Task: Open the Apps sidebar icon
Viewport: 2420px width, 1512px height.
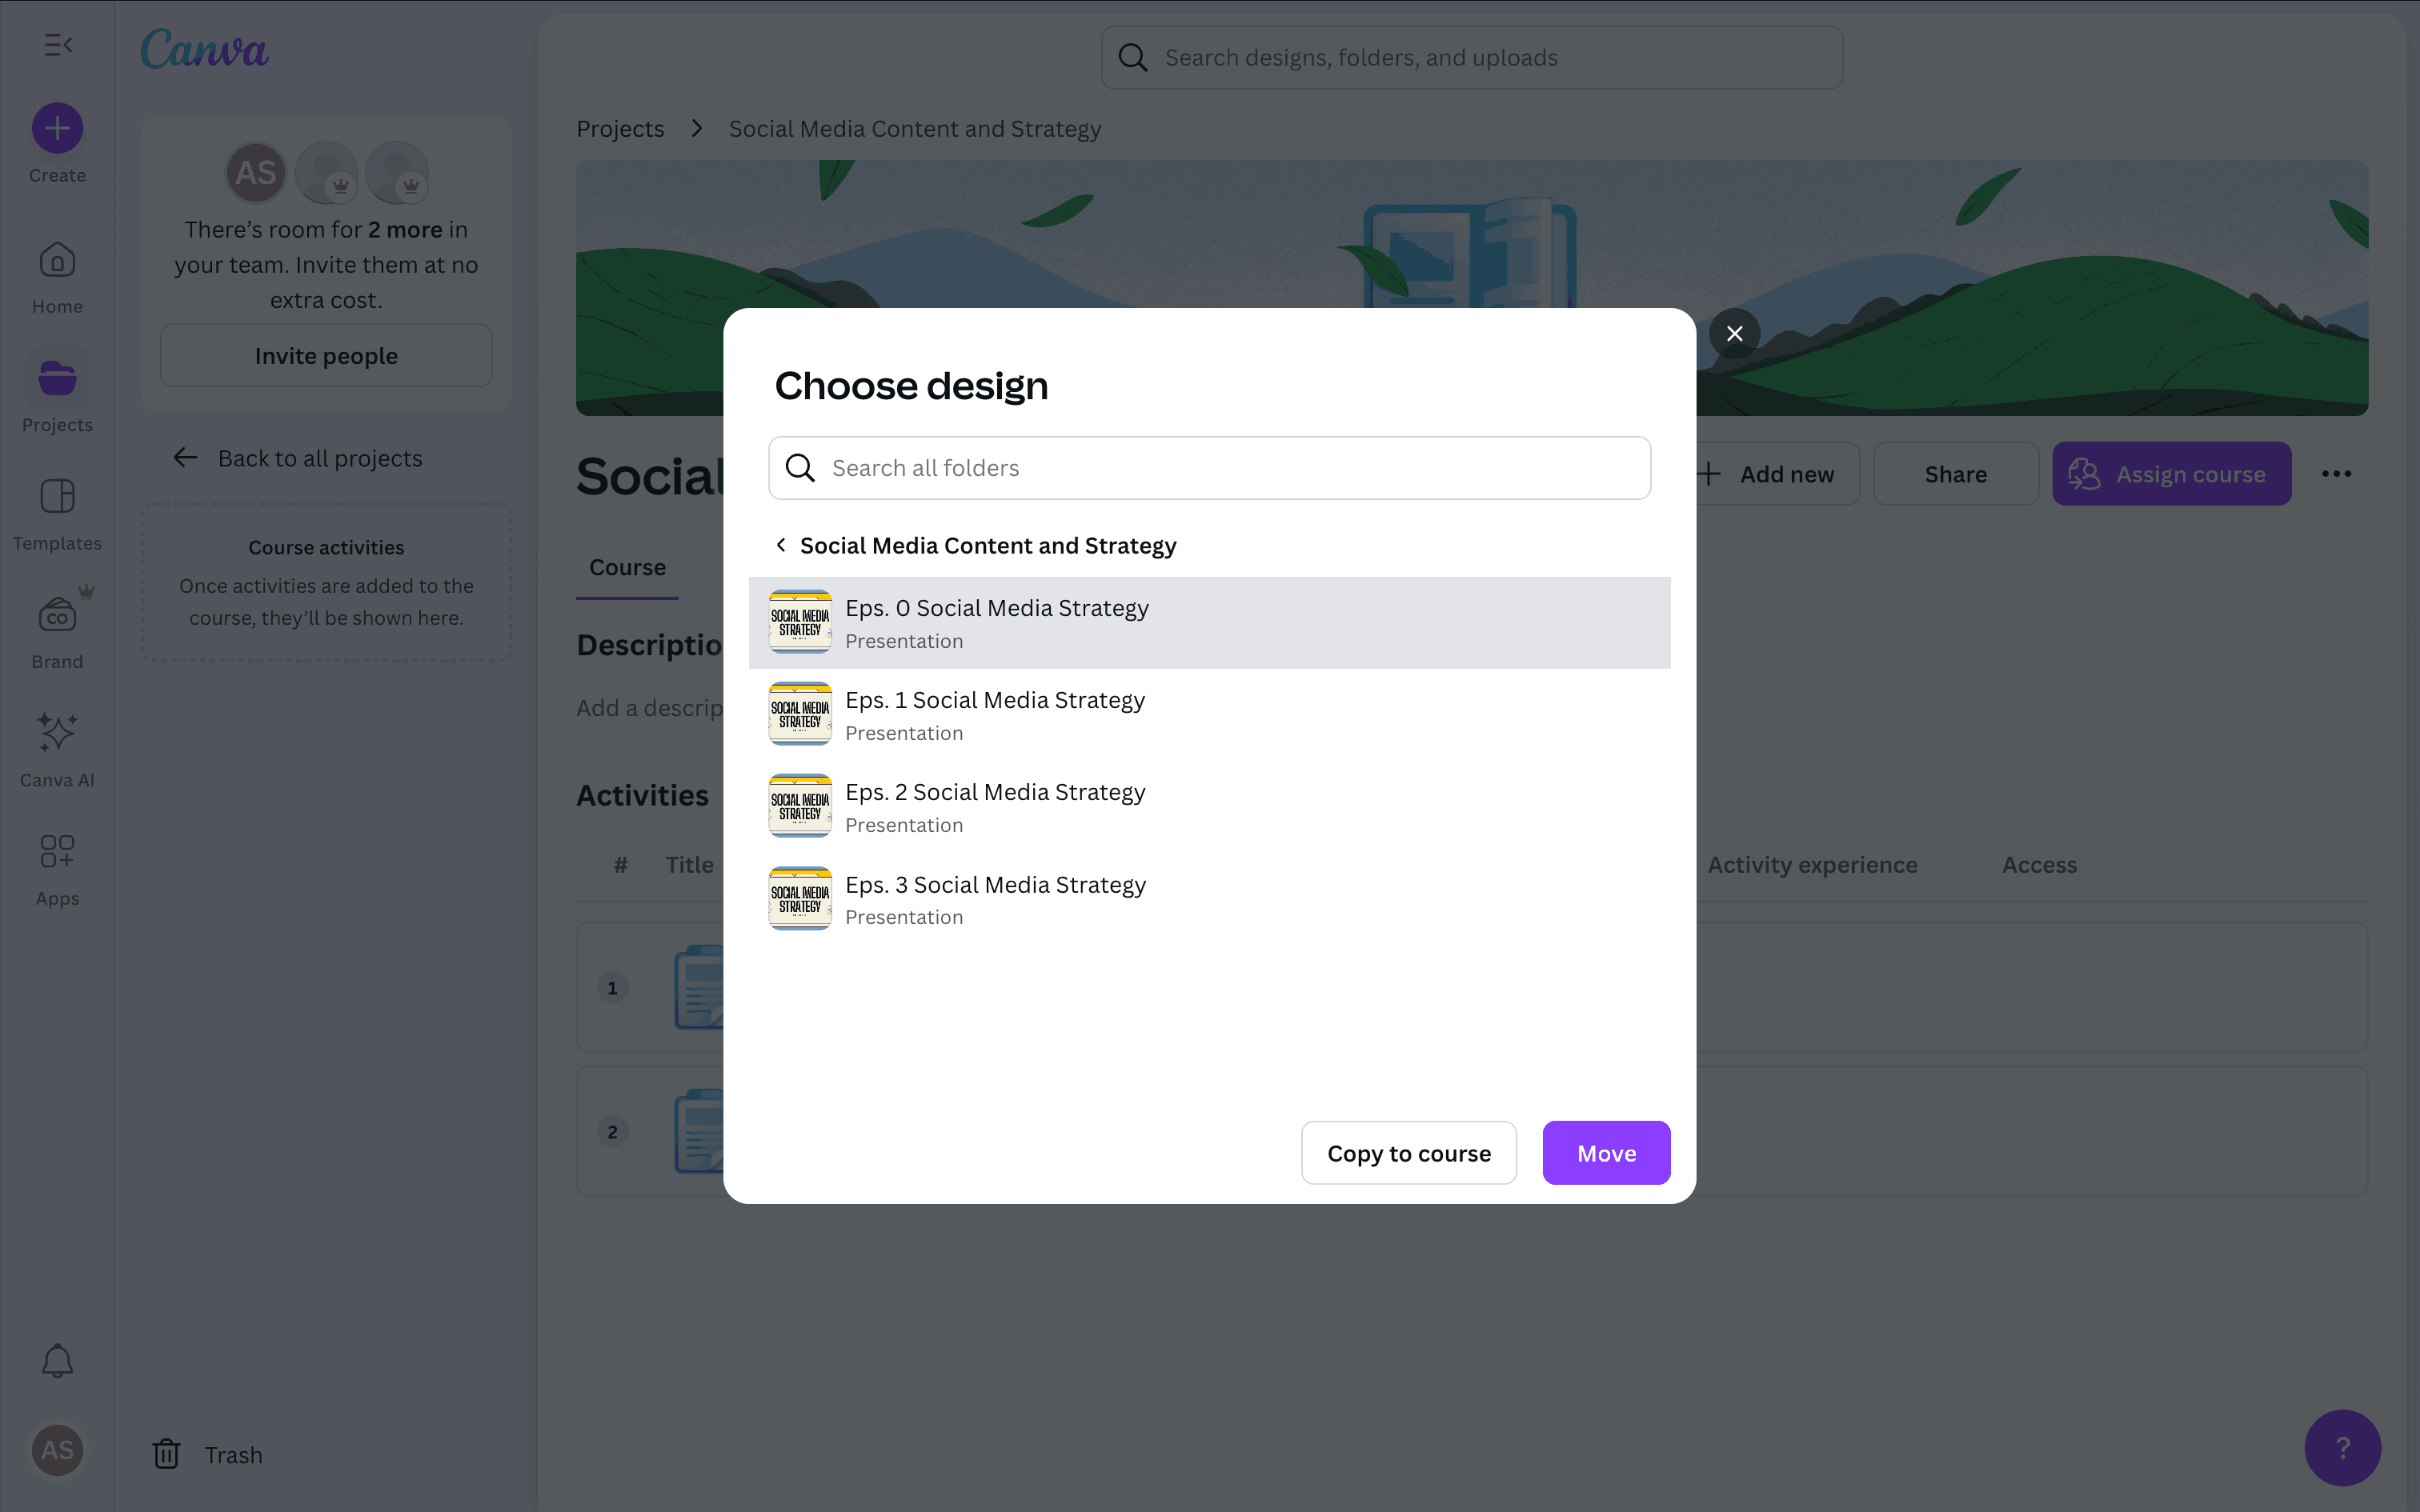Action: 57,852
